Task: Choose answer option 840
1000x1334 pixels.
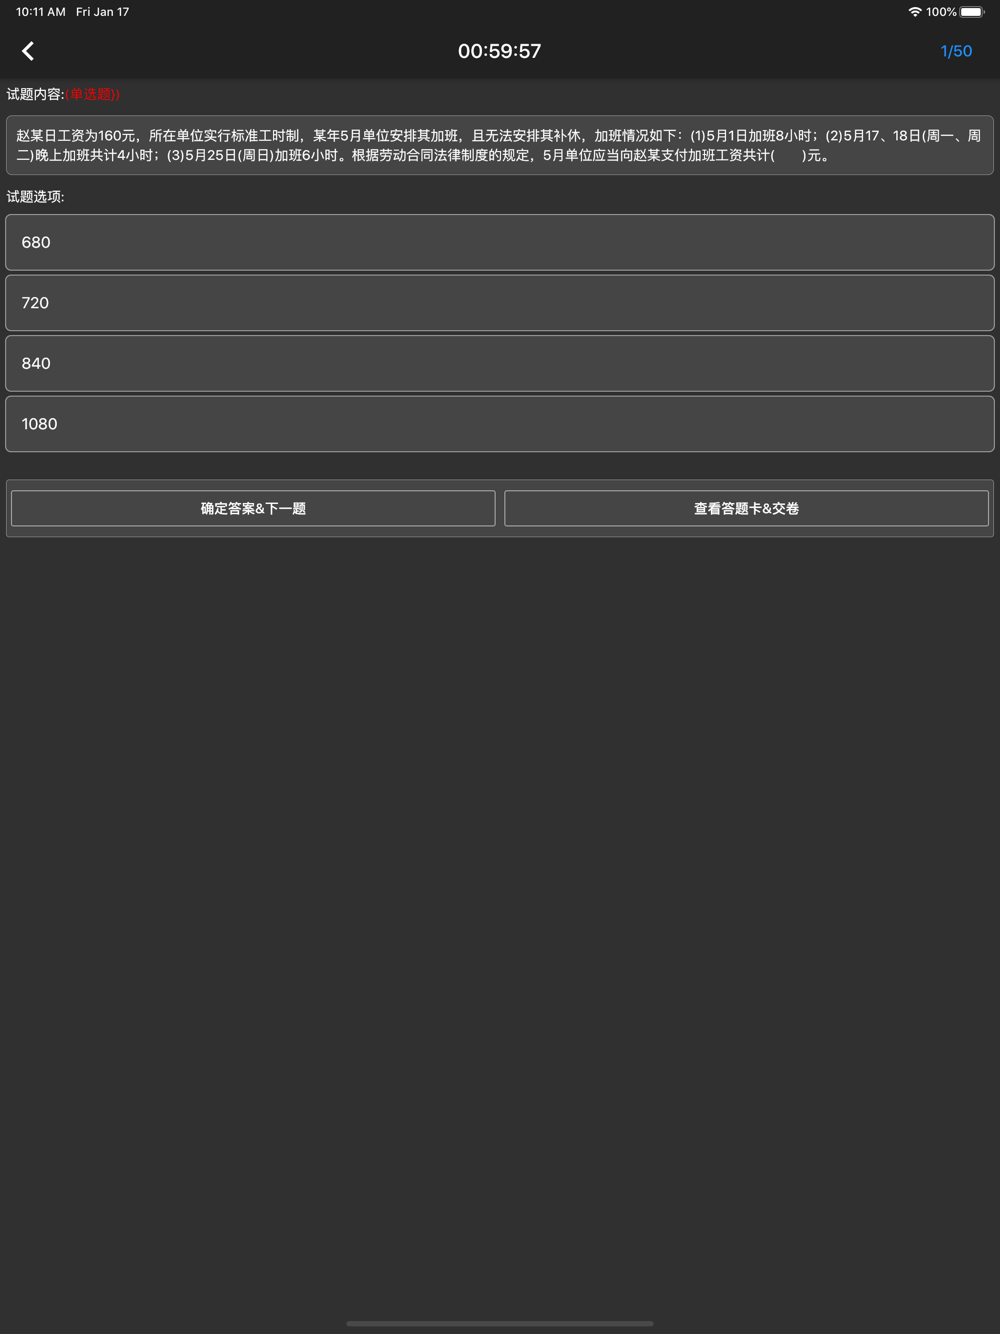Action: point(500,363)
